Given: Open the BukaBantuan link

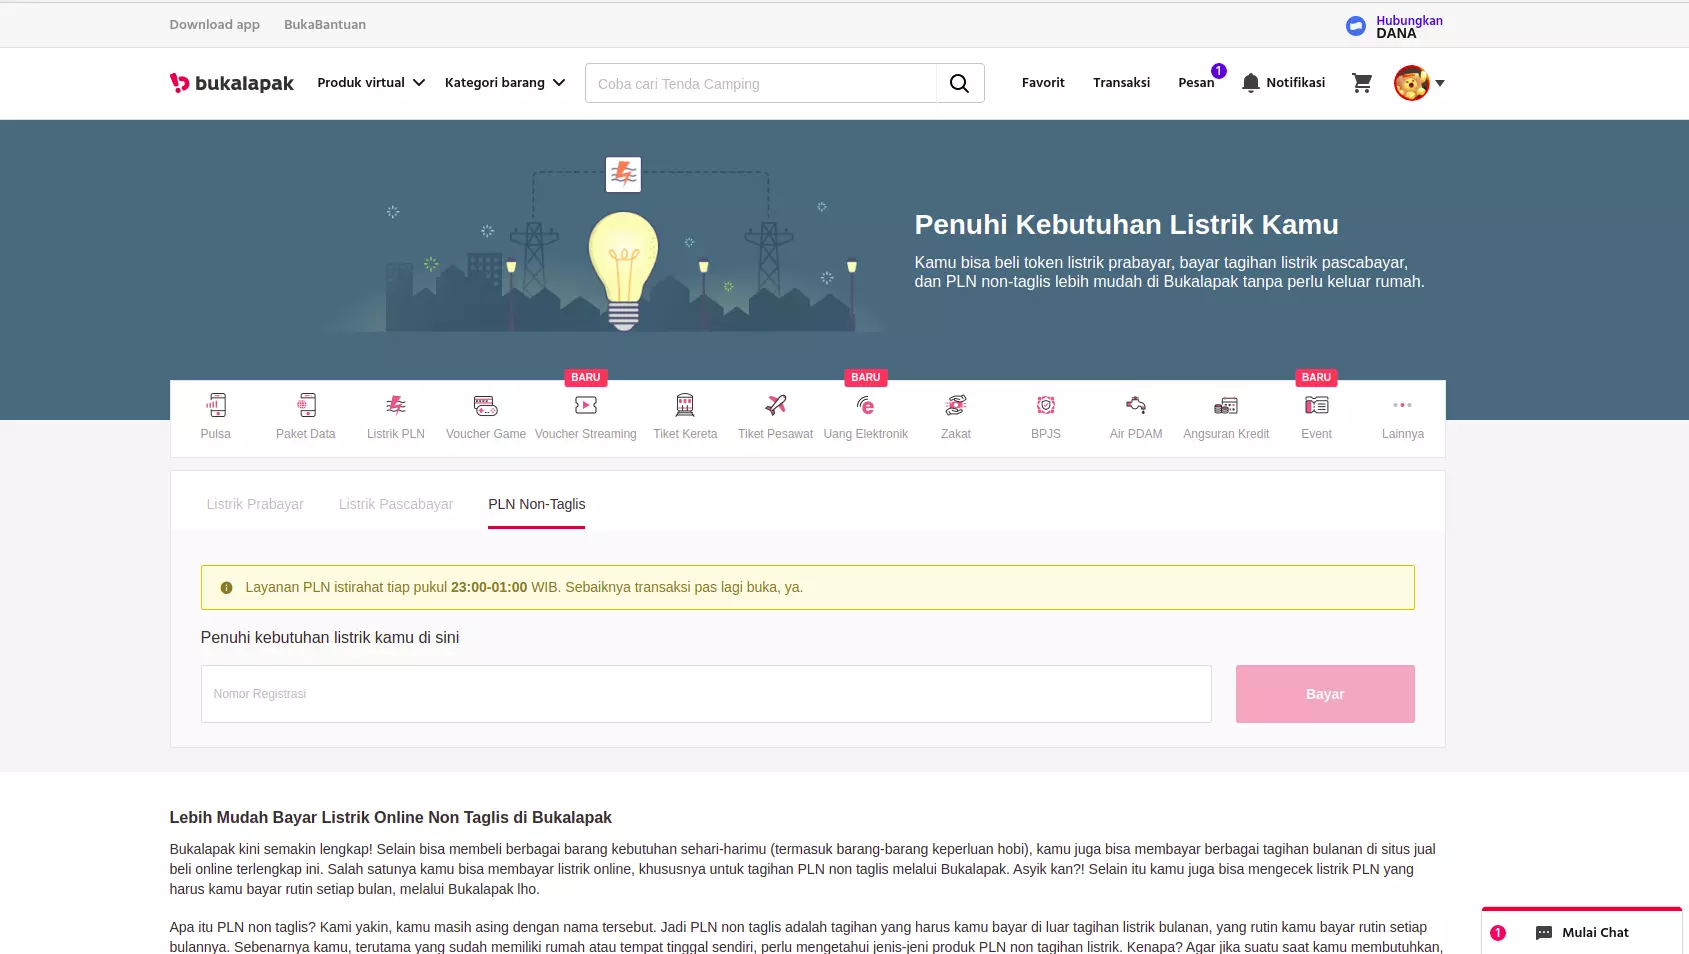Looking at the screenshot, I should [x=325, y=25].
